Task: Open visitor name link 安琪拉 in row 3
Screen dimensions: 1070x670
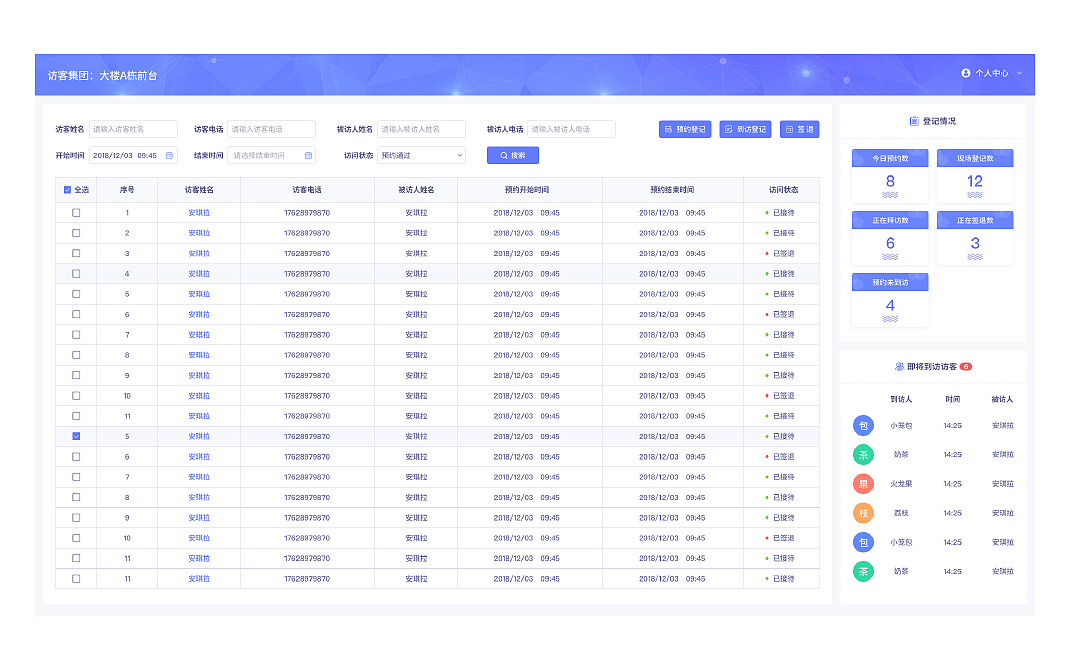Action: click(199, 253)
